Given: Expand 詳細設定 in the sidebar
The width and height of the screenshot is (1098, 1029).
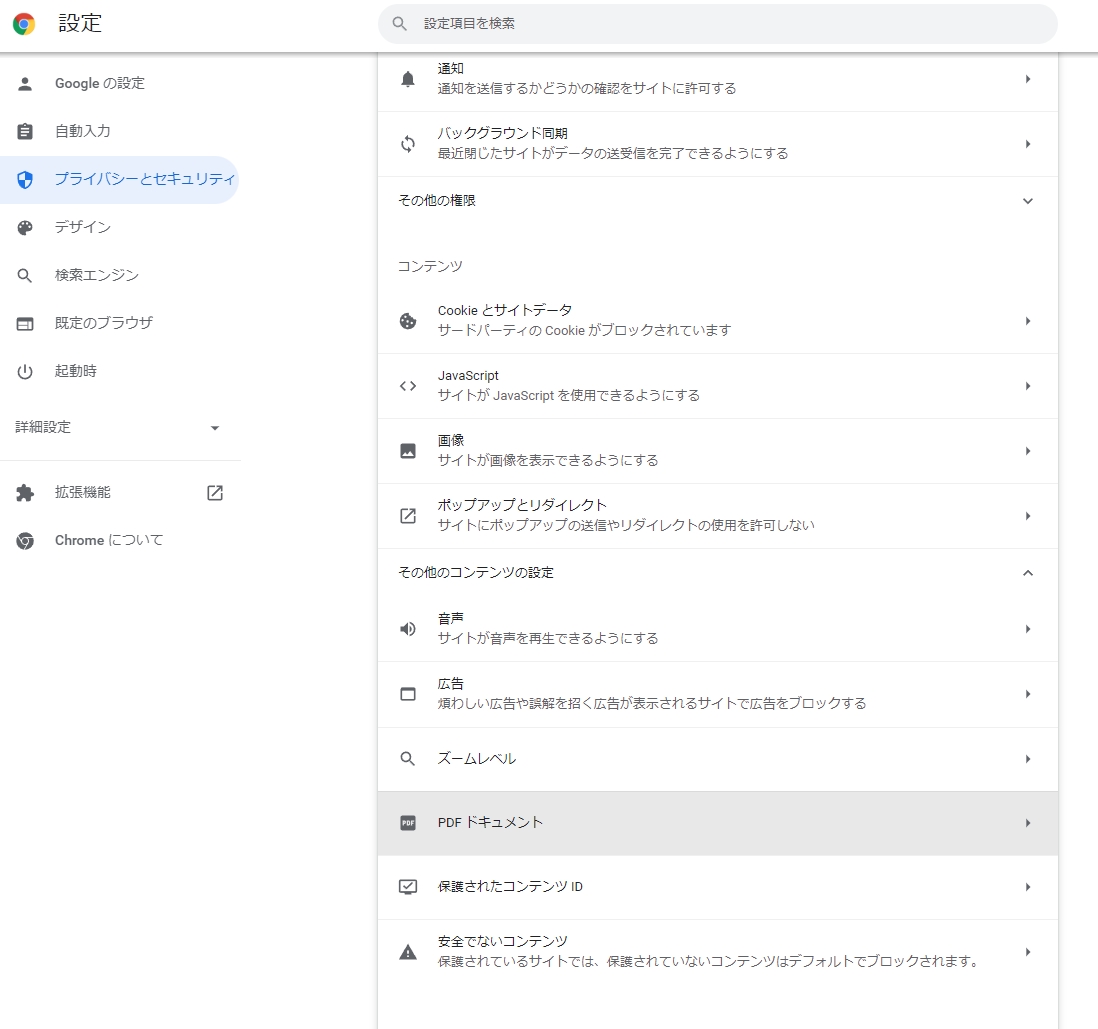Looking at the screenshot, I should pyautogui.click(x=215, y=428).
